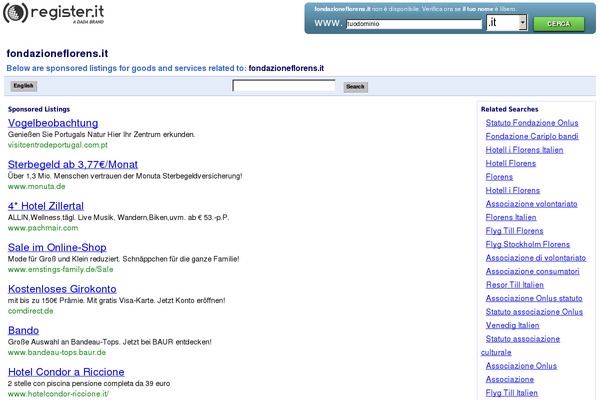The width and height of the screenshot is (600, 400).
Task: Click the www.monuta.de URL
Action: 37,186
